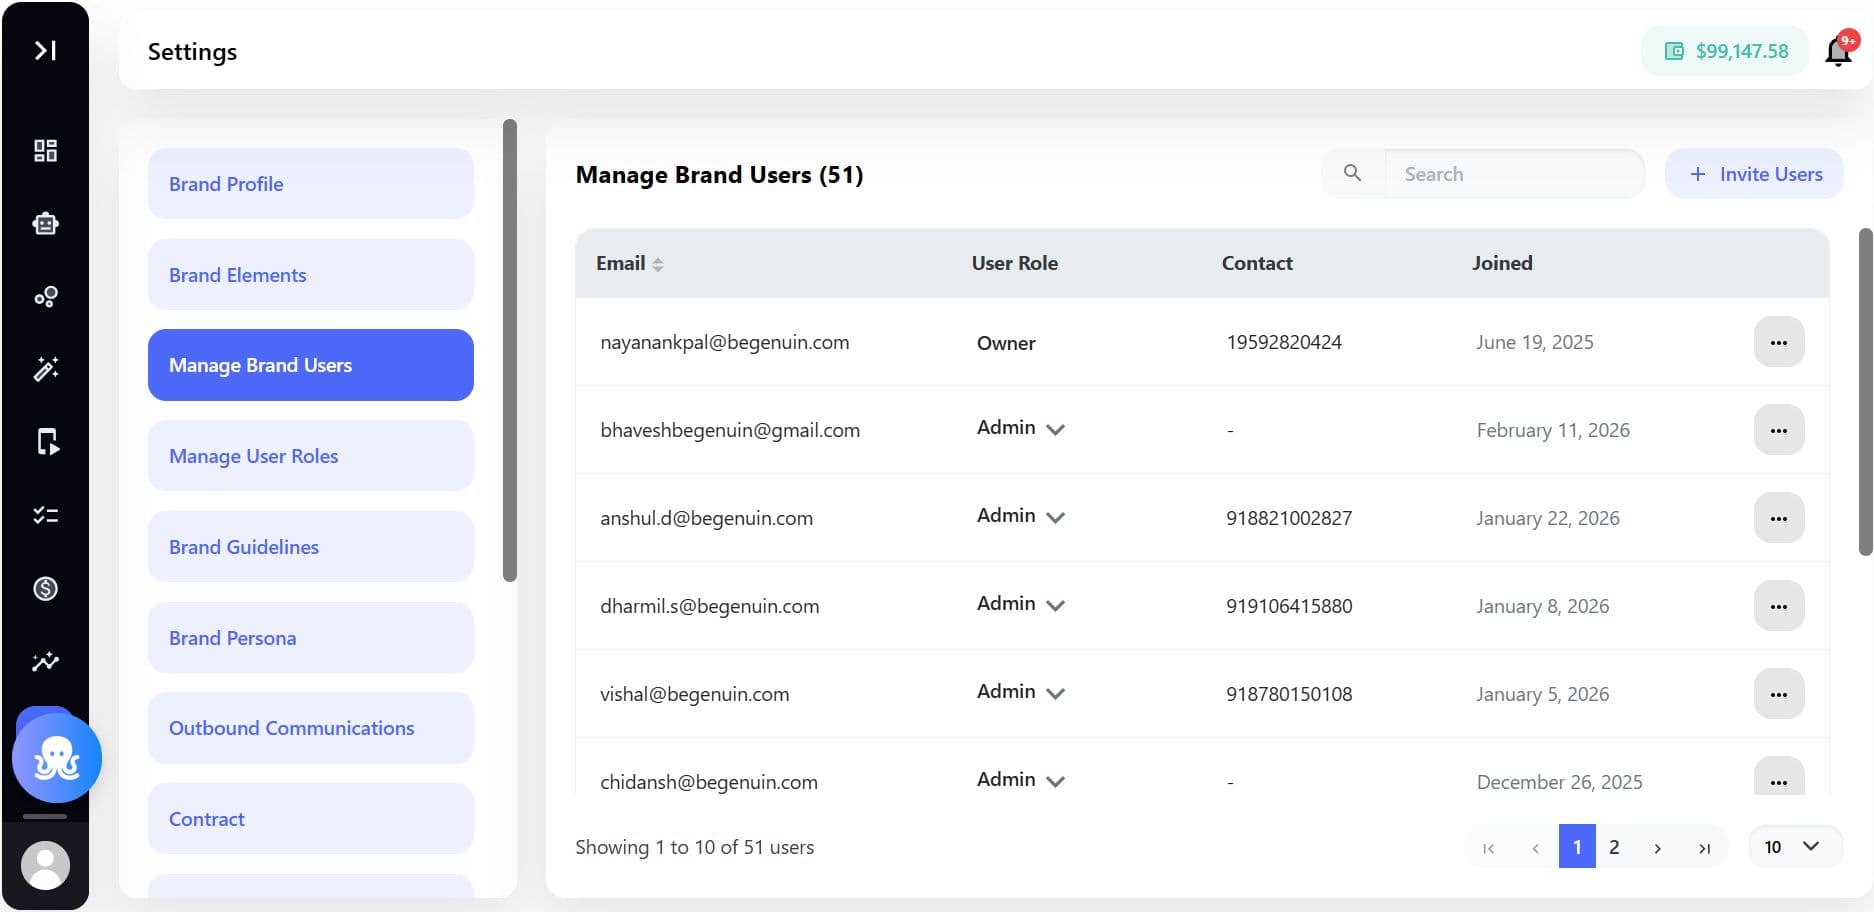Change role dropdown for vishal@begenuin.com
Image resolution: width=1874 pixels, height=912 pixels.
coord(1020,692)
